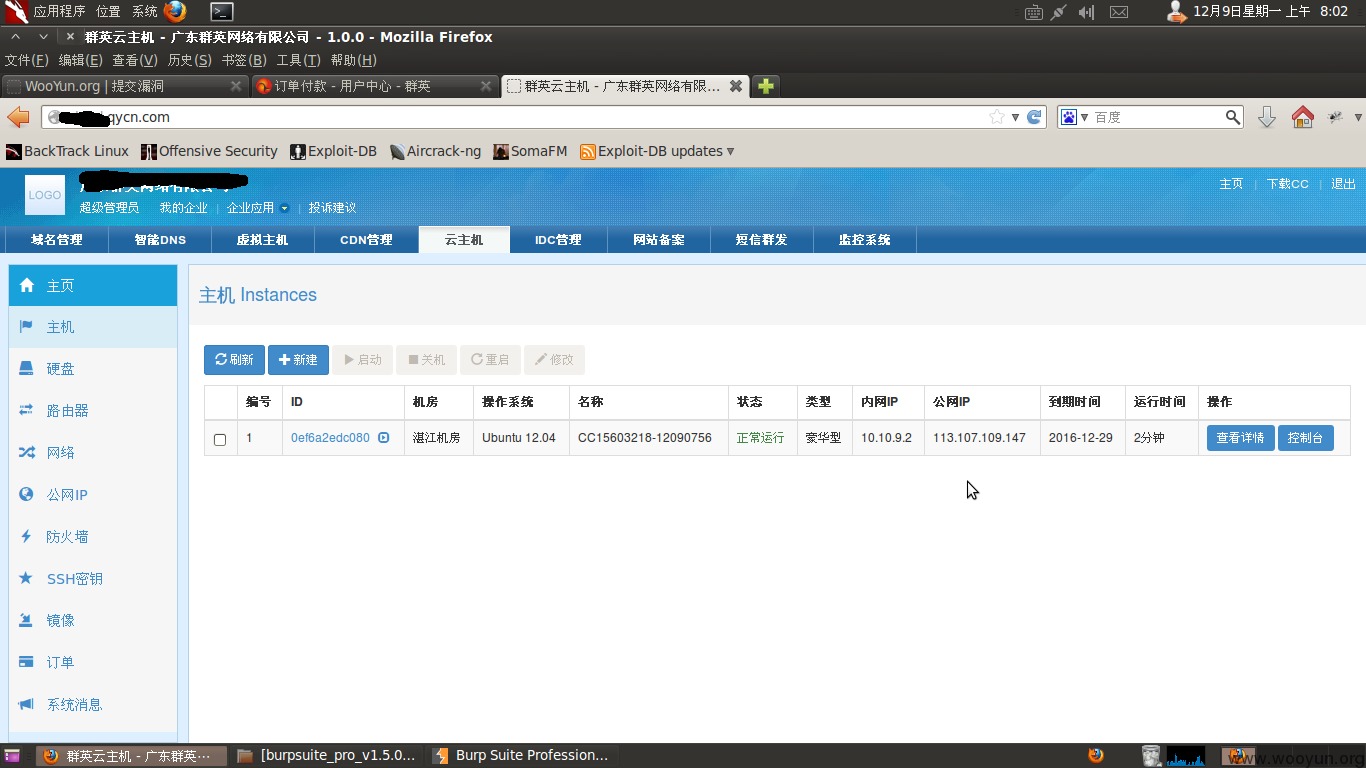Click into the 百度 search field

coord(1157,117)
